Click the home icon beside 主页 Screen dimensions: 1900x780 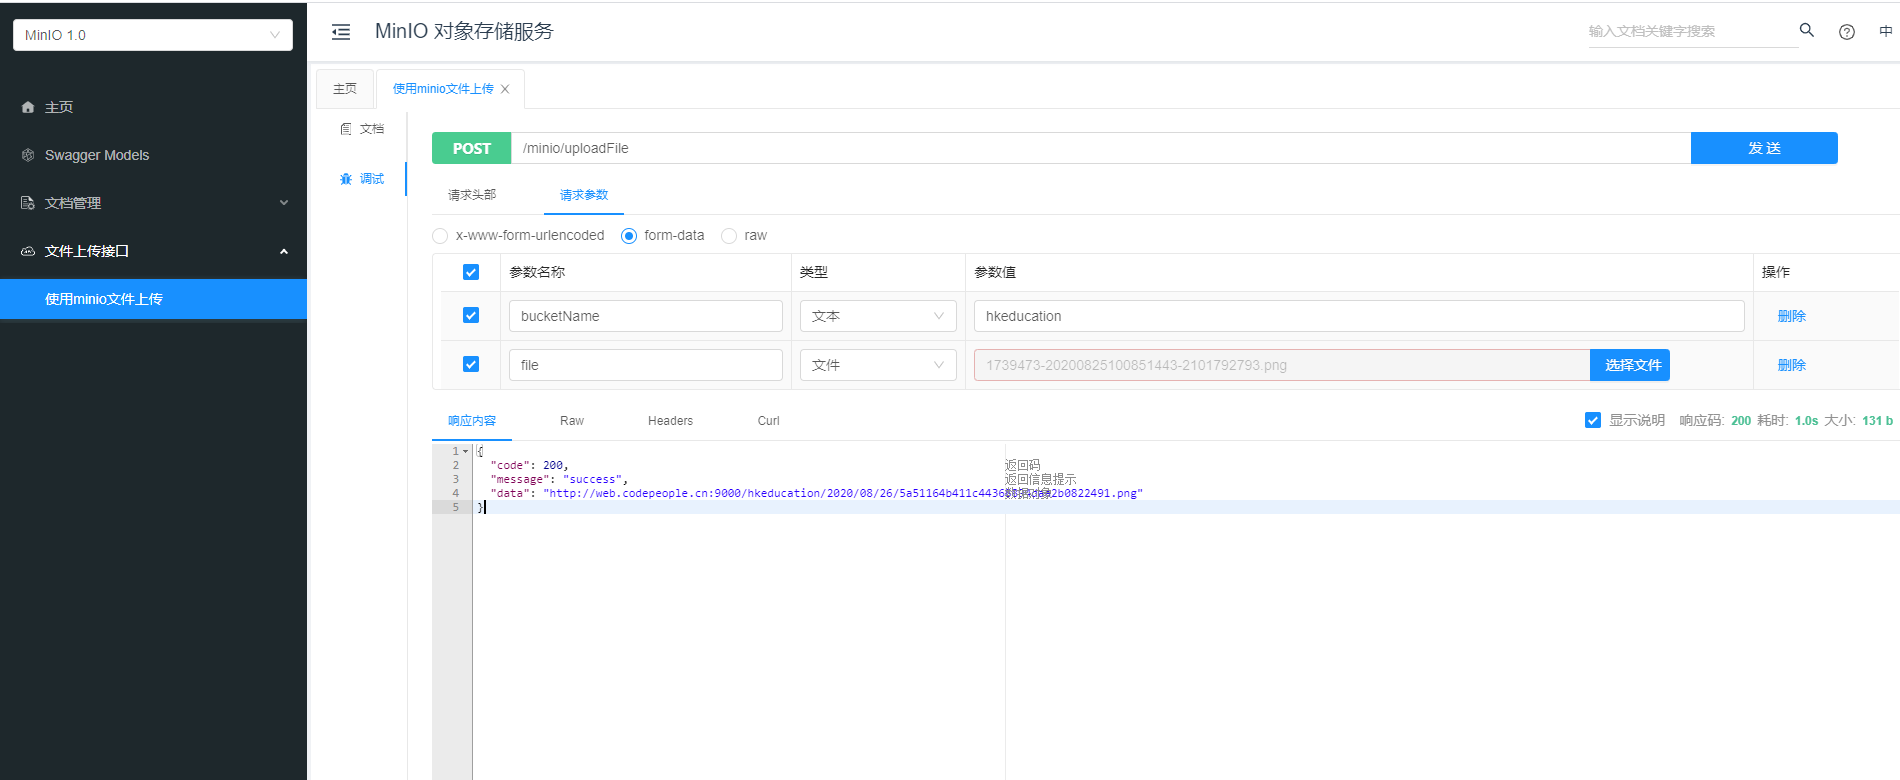point(28,107)
